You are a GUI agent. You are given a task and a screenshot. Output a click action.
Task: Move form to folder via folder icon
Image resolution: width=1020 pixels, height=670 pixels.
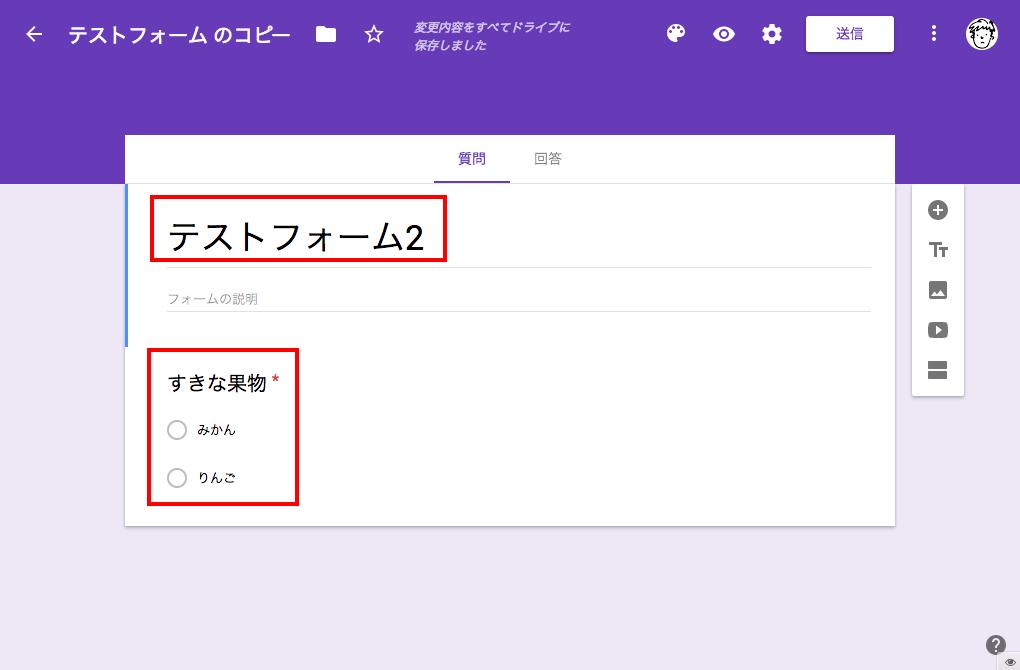pyautogui.click(x=326, y=34)
